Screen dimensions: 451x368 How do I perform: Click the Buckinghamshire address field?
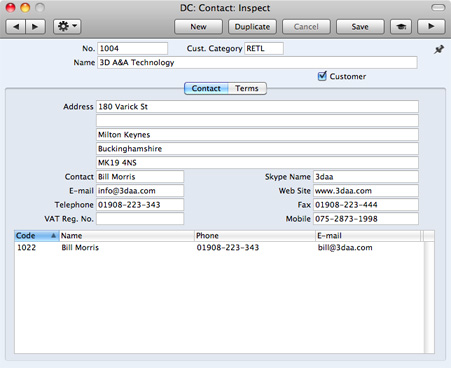click(x=257, y=149)
